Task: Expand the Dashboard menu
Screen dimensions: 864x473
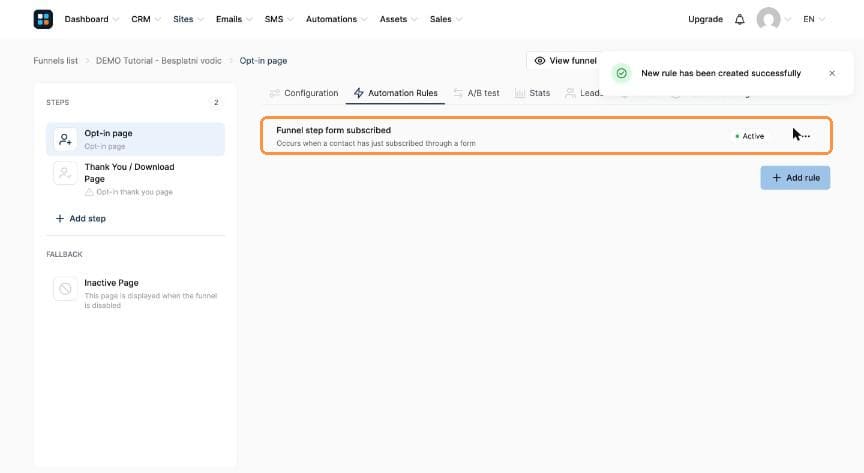Action: point(91,19)
